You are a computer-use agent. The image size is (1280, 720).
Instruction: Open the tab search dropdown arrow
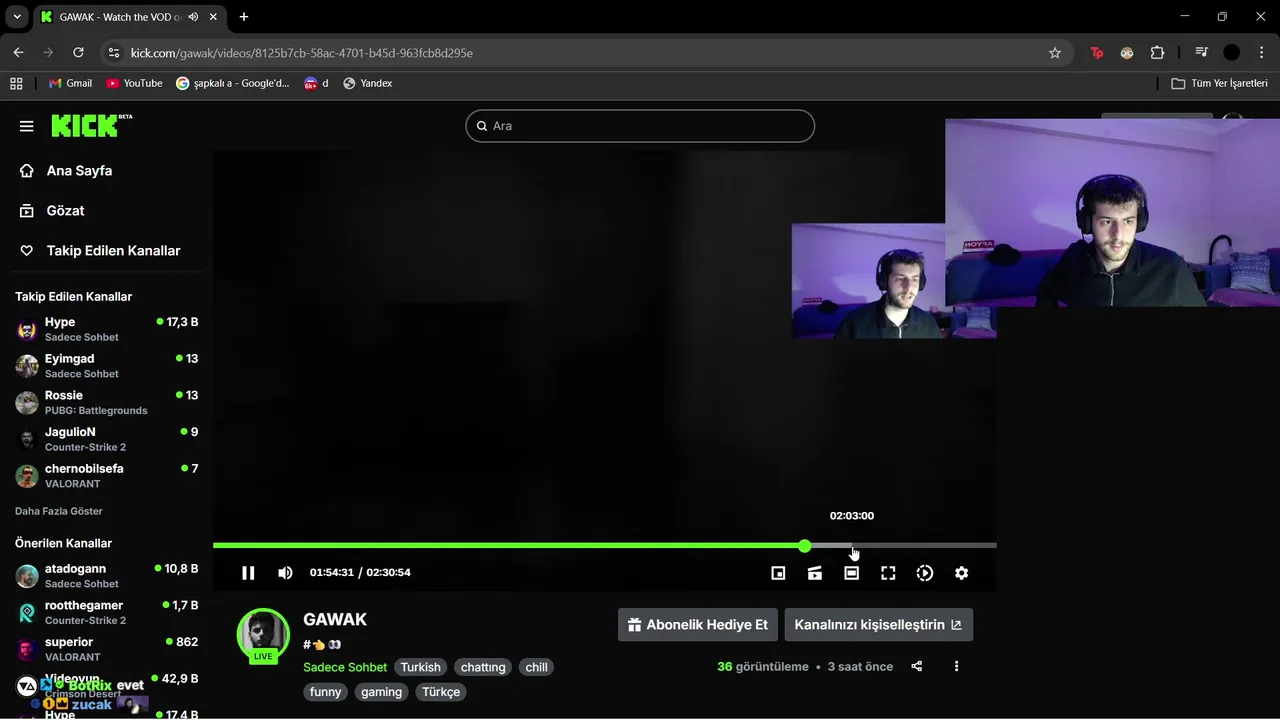17,17
